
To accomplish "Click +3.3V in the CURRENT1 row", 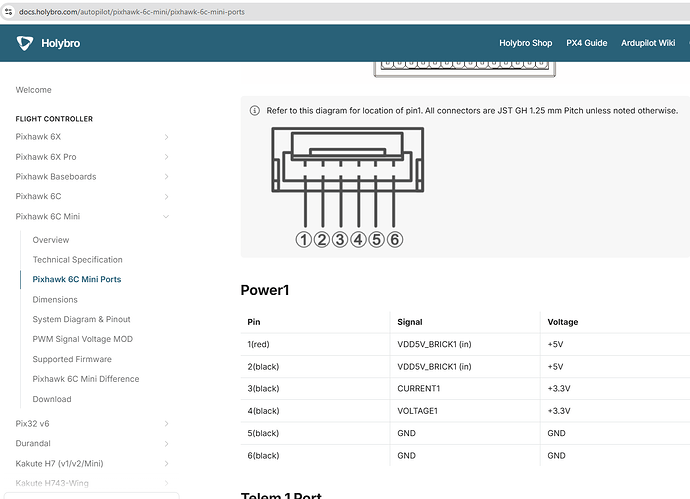I will pyautogui.click(x=559, y=389).
